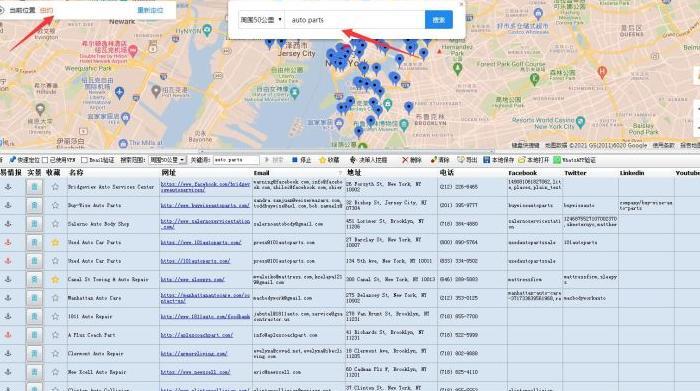
Task: Favorite Manhattan Auto Care with its star
Action: pos(55,298)
